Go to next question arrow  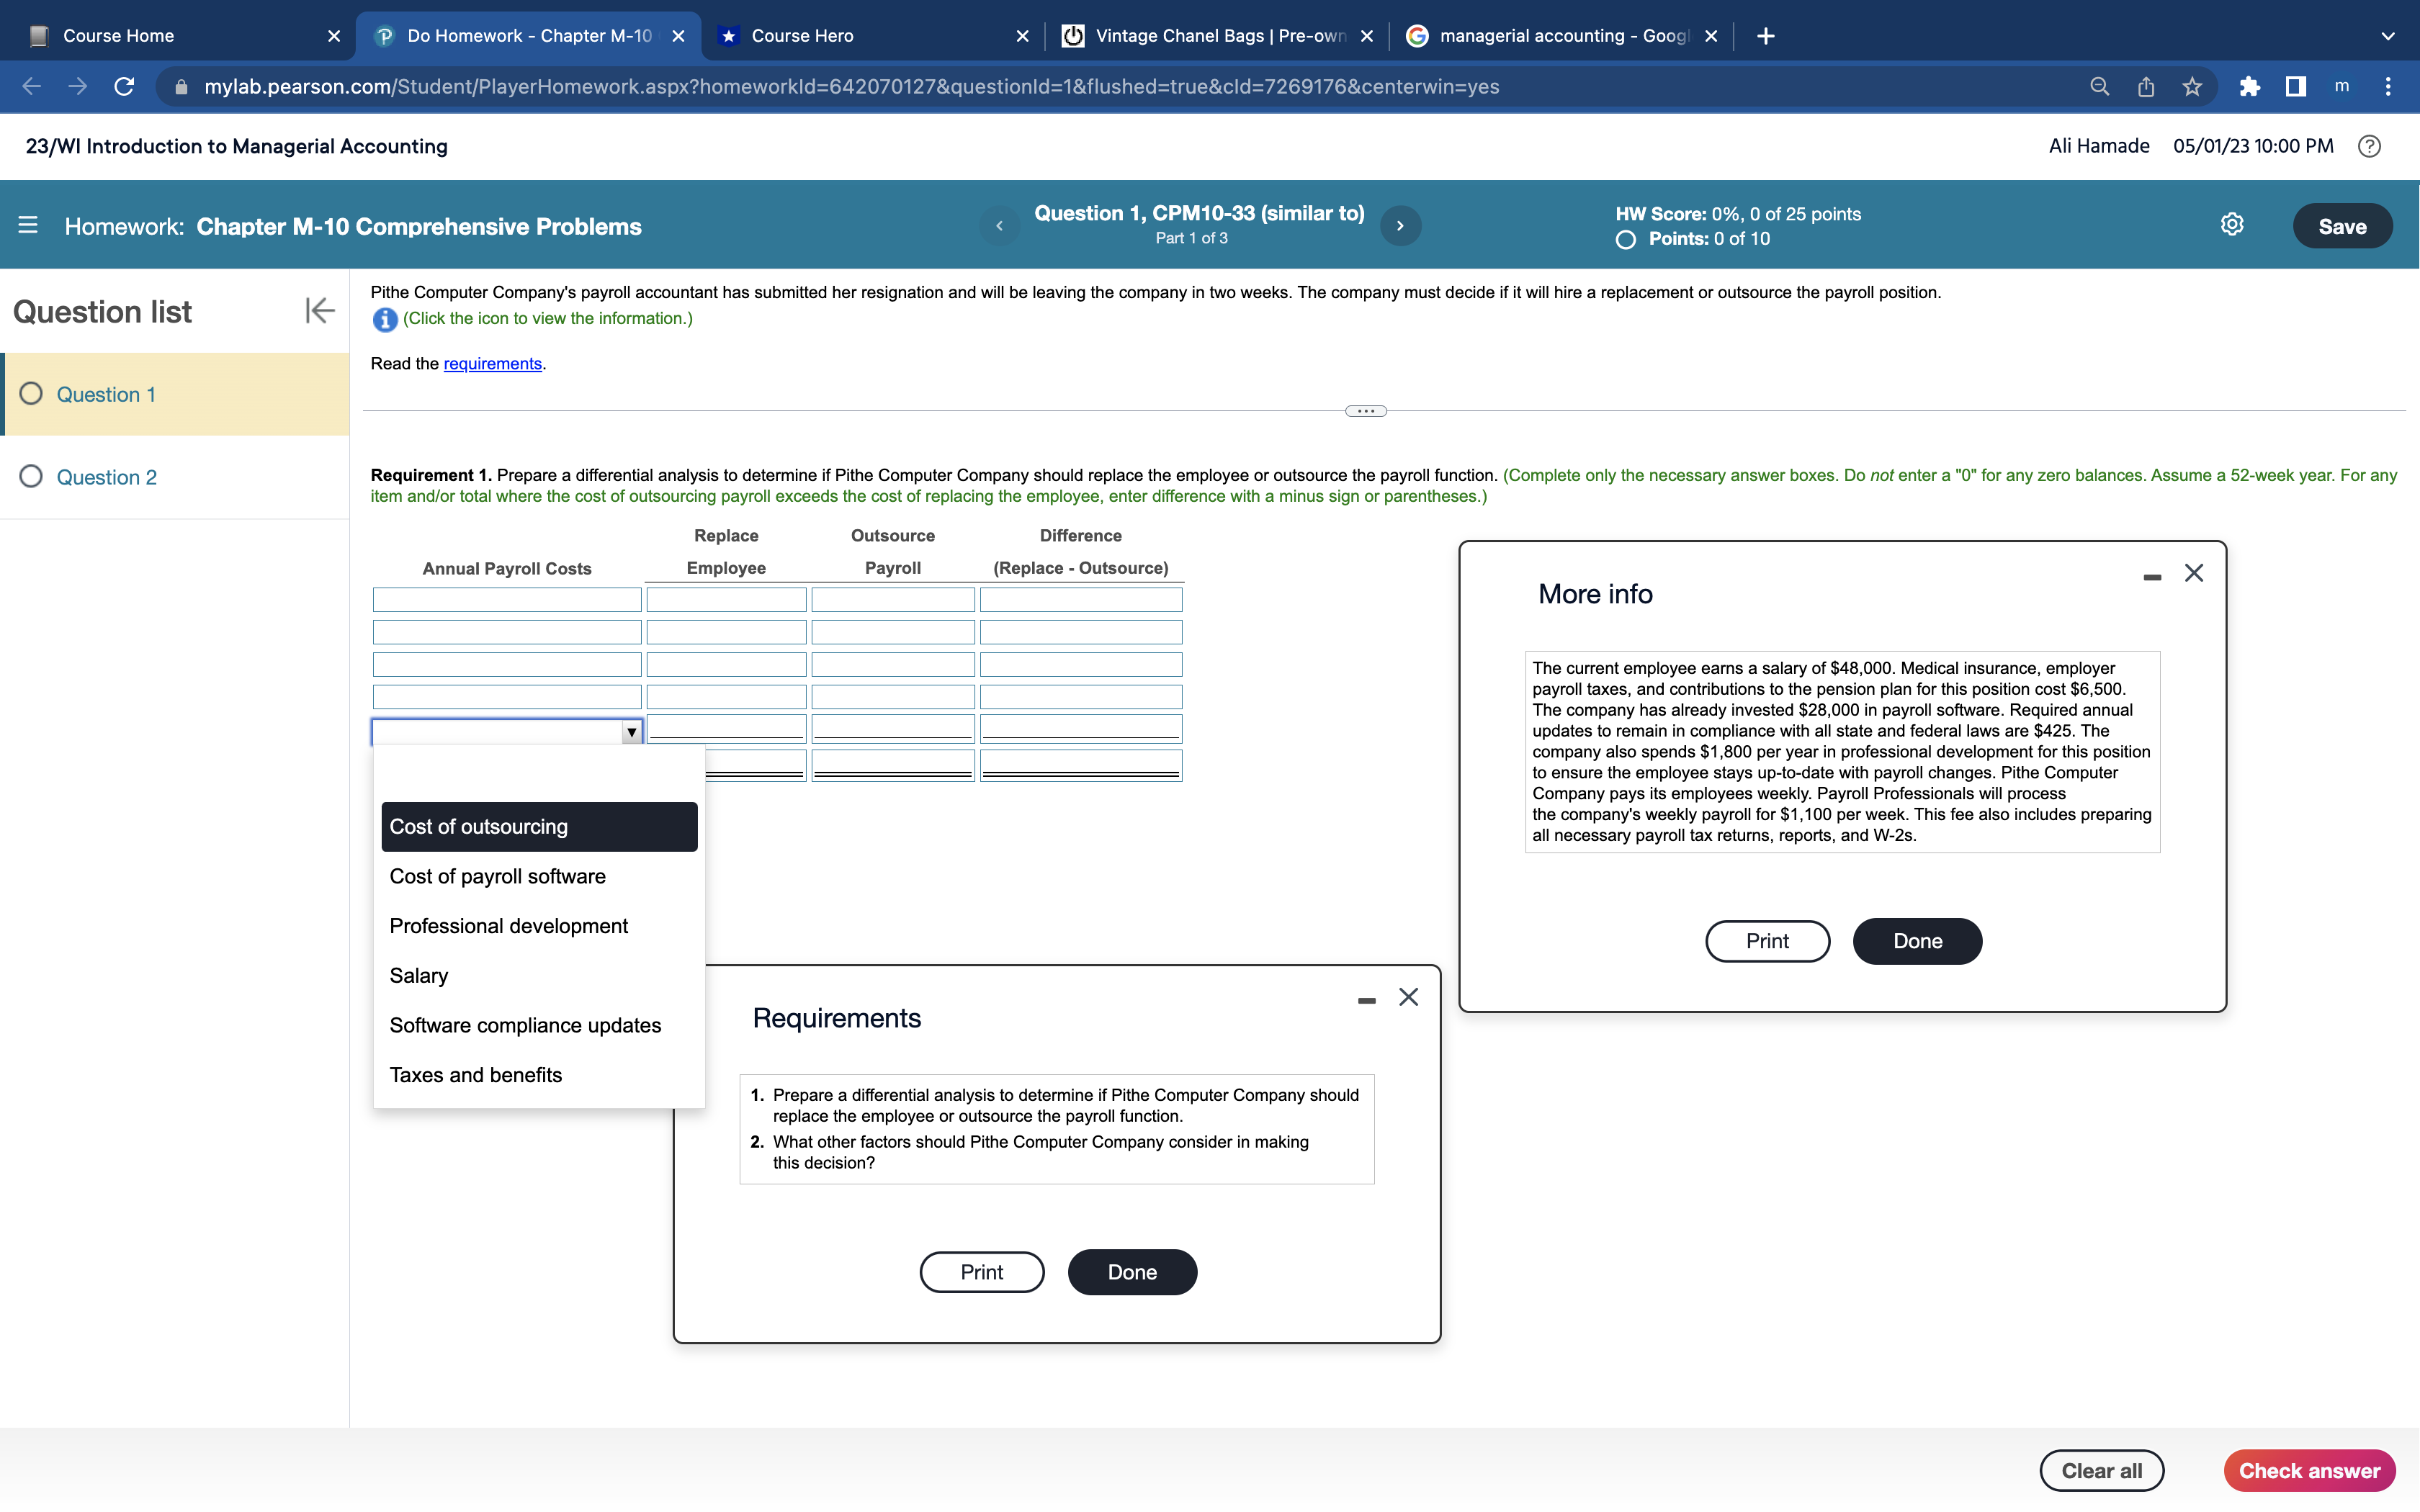(x=1400, y=226)
